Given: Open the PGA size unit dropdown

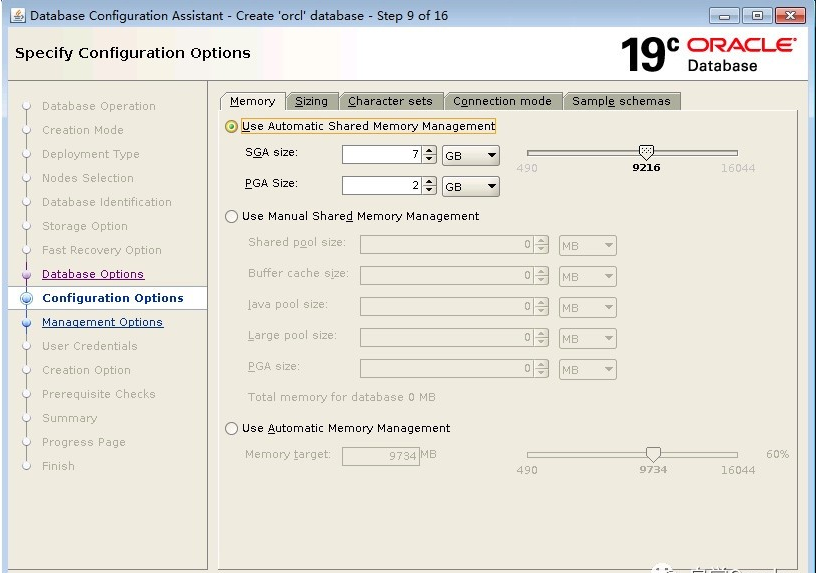Looking at the screenshot, I should click(x=470, y=186).
